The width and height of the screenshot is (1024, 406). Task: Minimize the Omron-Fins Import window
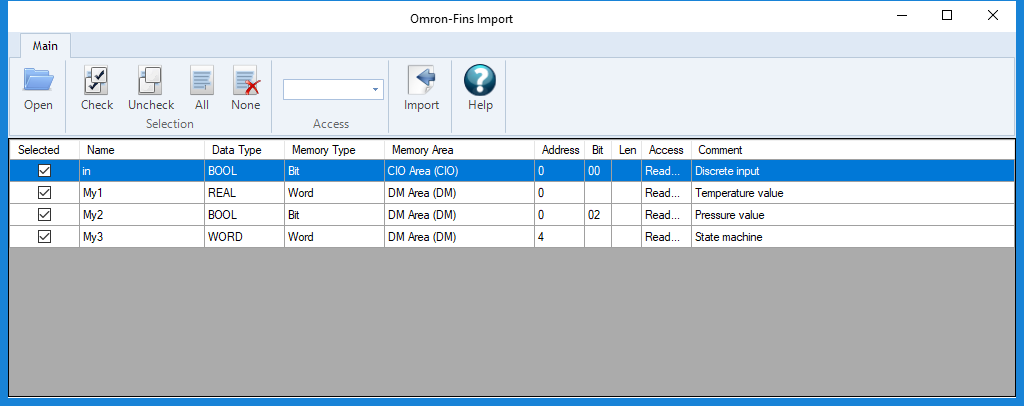[901, 16]
